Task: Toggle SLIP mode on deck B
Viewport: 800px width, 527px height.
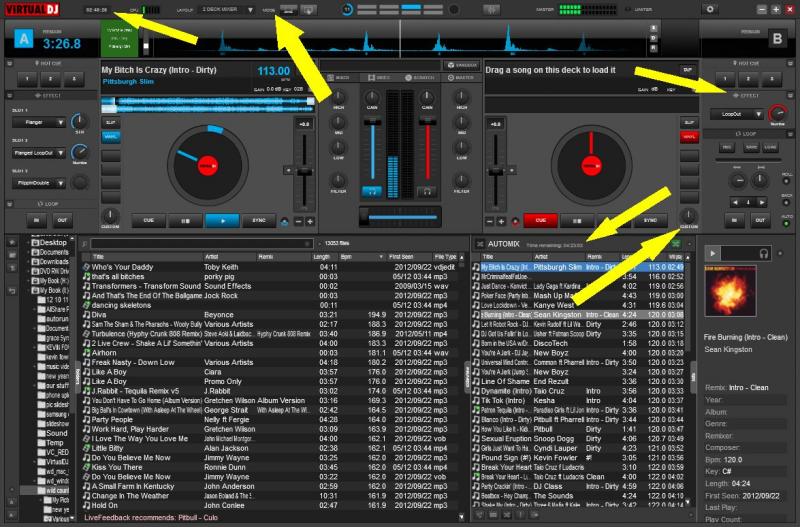Action: click(x=689, y=122)
